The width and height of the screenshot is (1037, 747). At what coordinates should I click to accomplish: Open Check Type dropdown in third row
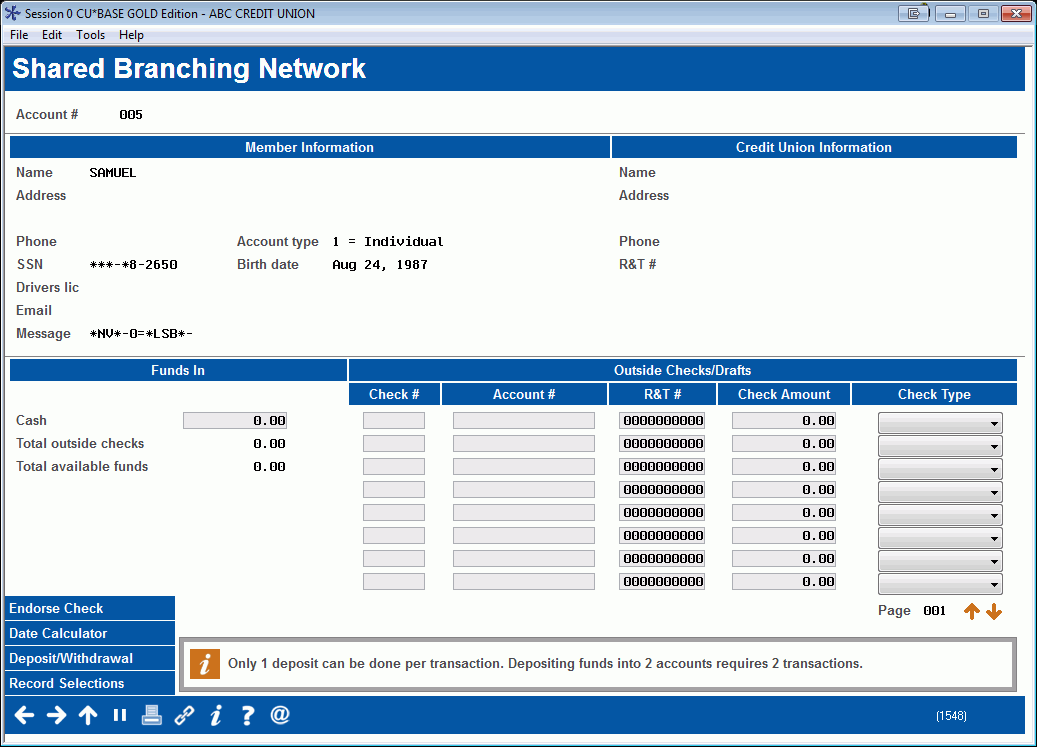940,469
